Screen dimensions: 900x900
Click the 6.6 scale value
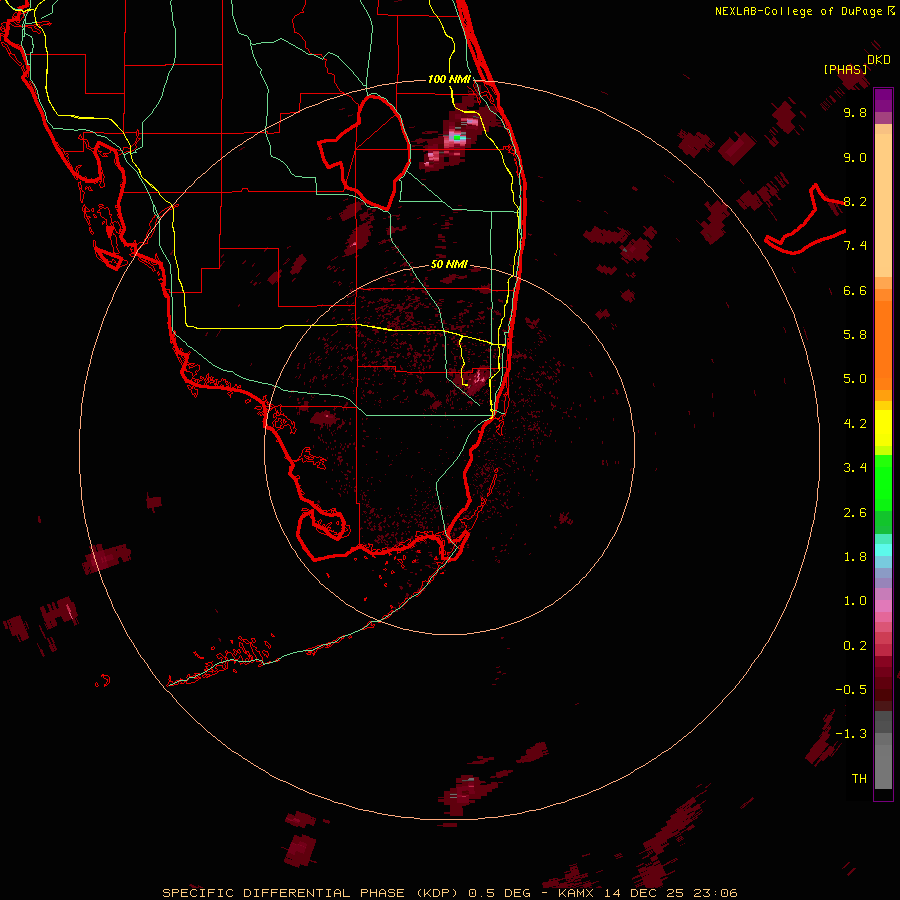pos(855,290)
